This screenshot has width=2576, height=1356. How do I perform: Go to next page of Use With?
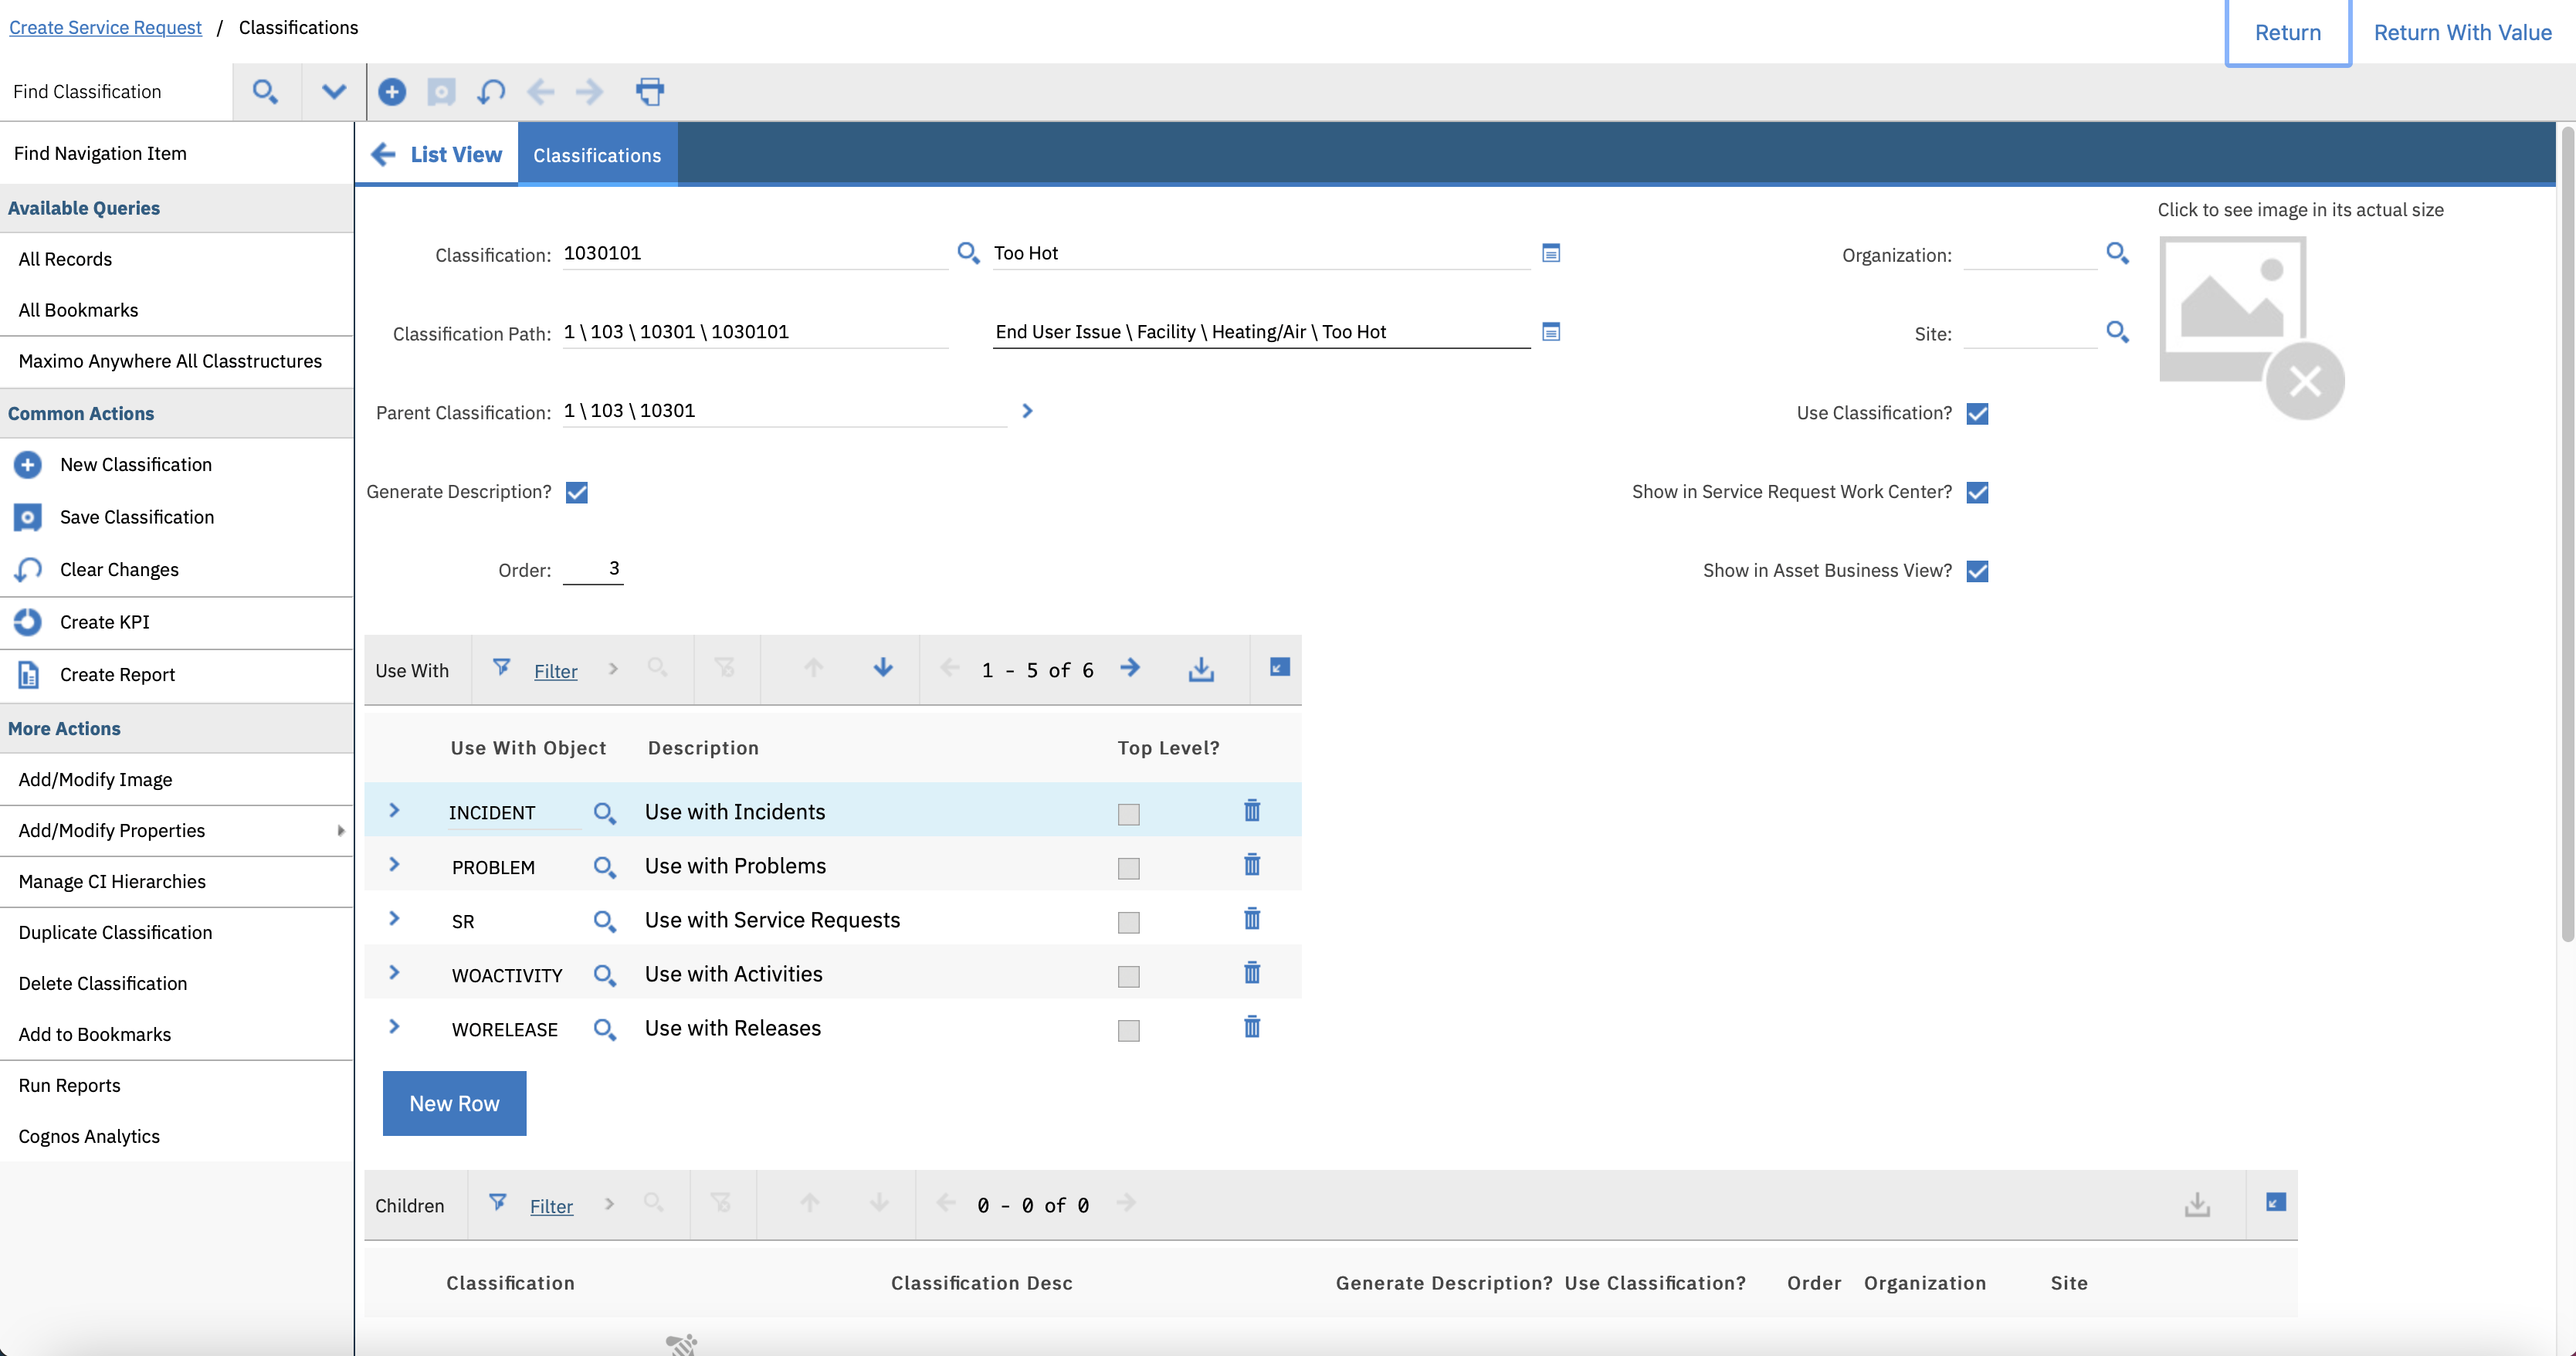tap(1130, 668)
